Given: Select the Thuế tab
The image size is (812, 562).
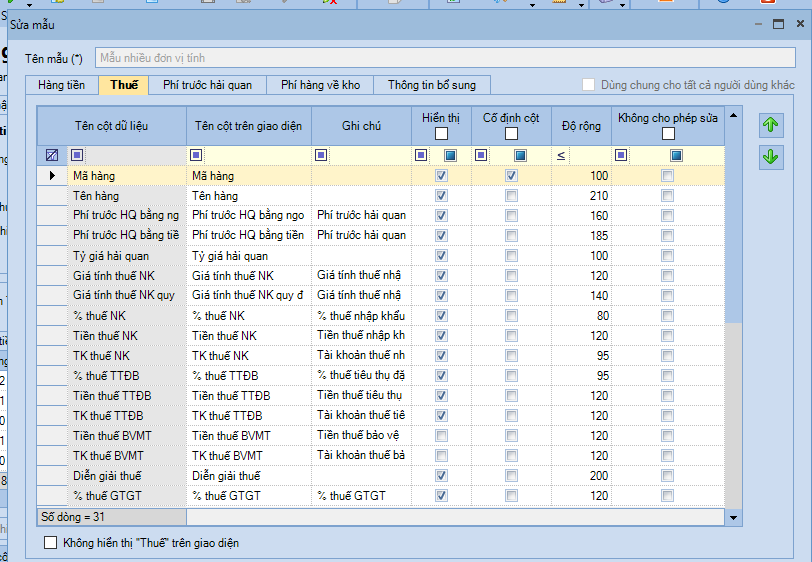Looking at the screenshot, I should click(x=124, y=85).
